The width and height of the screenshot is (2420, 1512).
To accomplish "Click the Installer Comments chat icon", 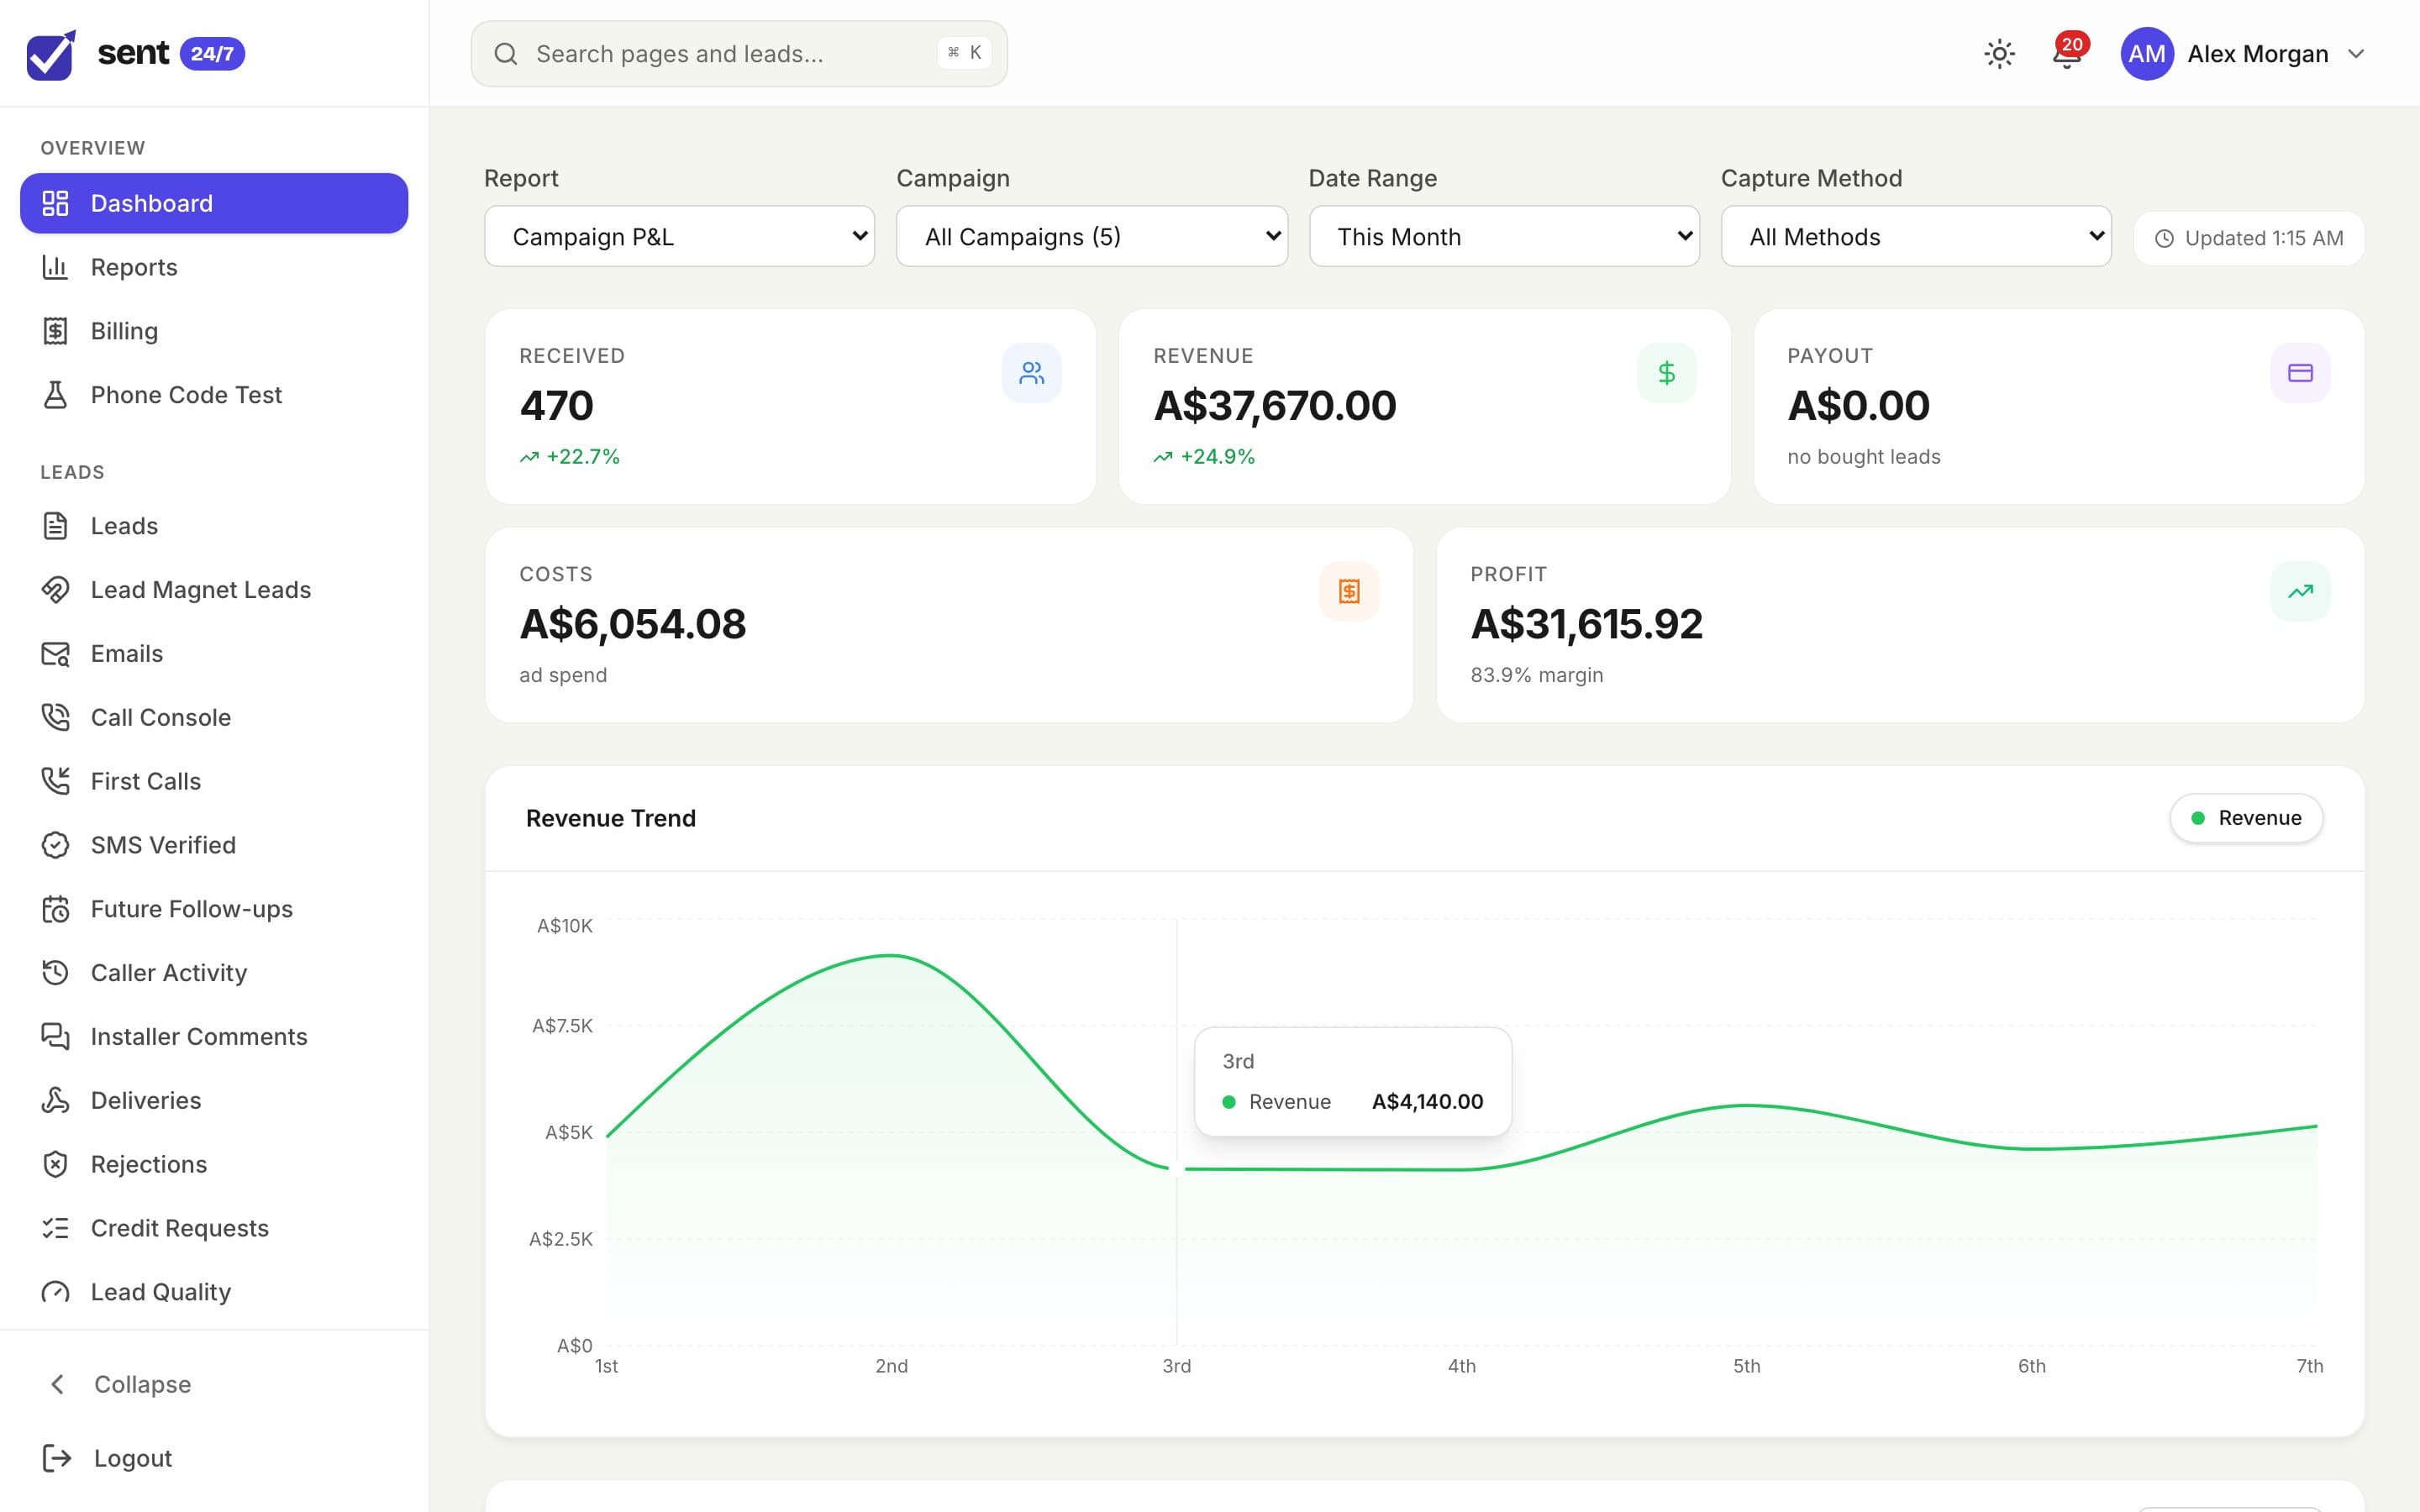I will pos(55,1037).
